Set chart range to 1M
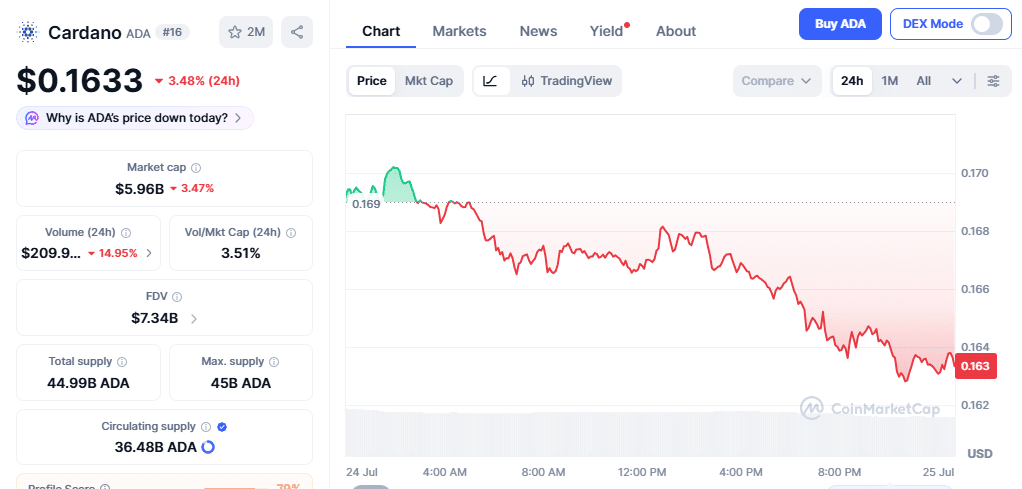This screenshot has height=489, width=1022. pyautogui.click(x=890, y=81)
